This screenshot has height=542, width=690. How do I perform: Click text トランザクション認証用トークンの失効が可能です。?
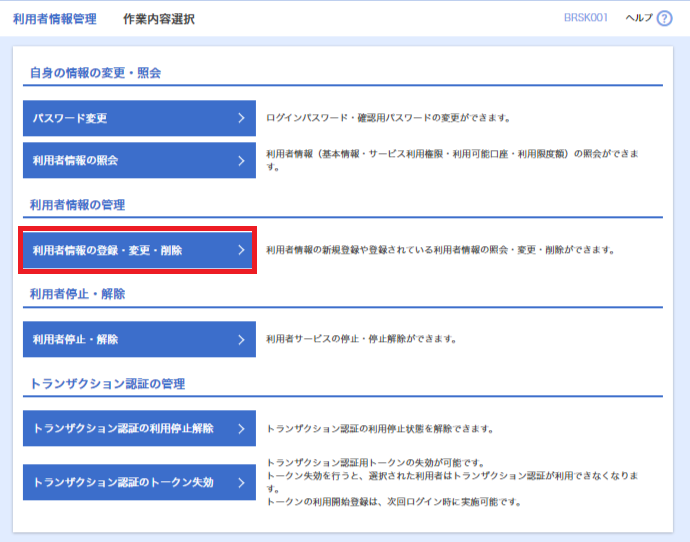point(375,463)
